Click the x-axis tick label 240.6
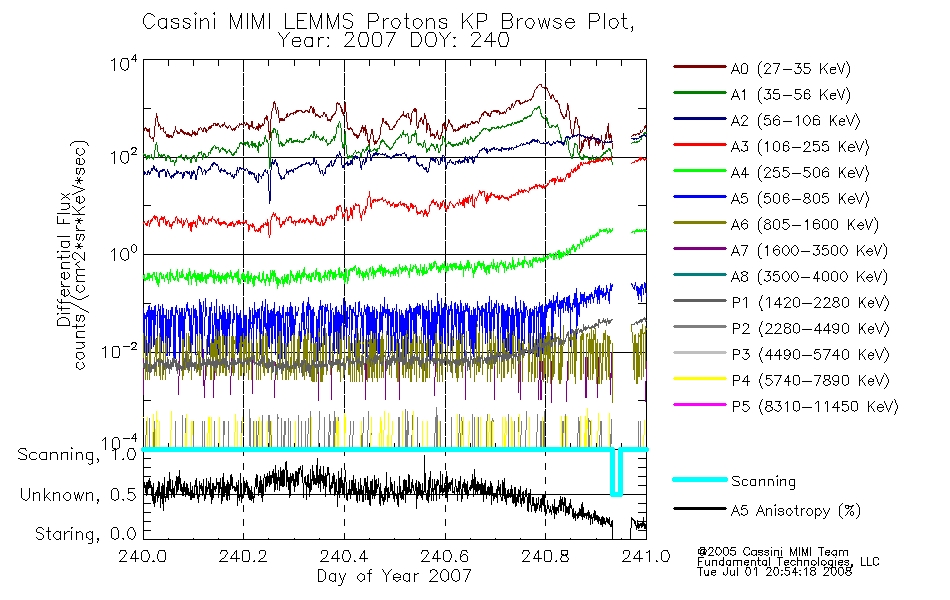The width and height of the screenshot is (950, 600). click(x=445, y=556)
